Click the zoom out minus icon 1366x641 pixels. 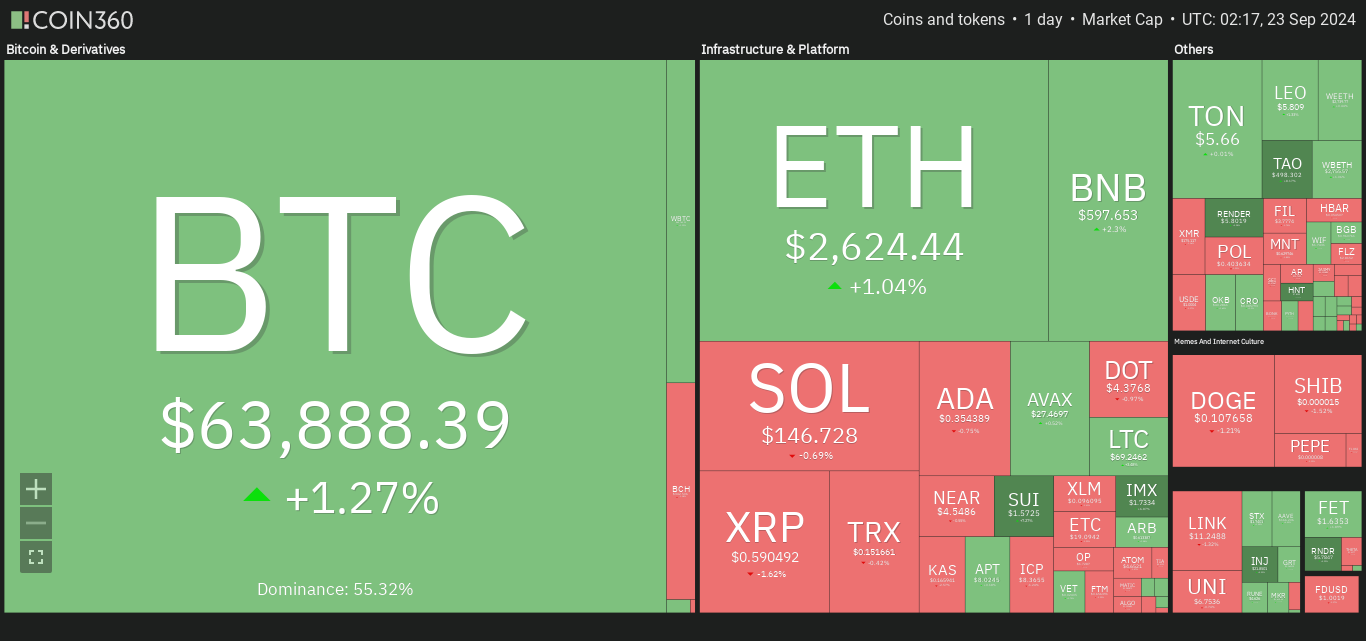[x=36, y=523]
